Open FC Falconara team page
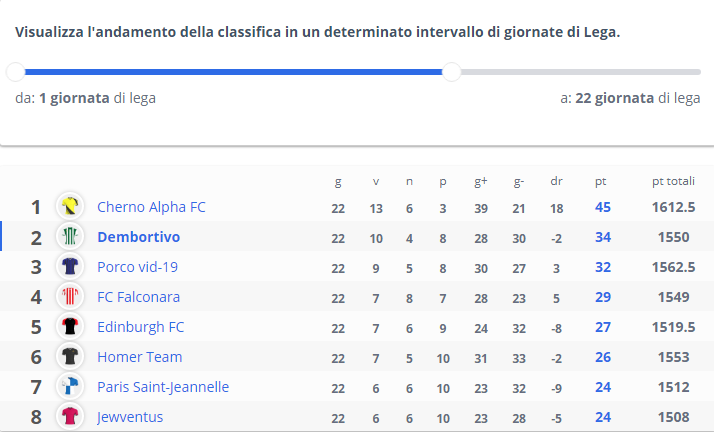 138,297
